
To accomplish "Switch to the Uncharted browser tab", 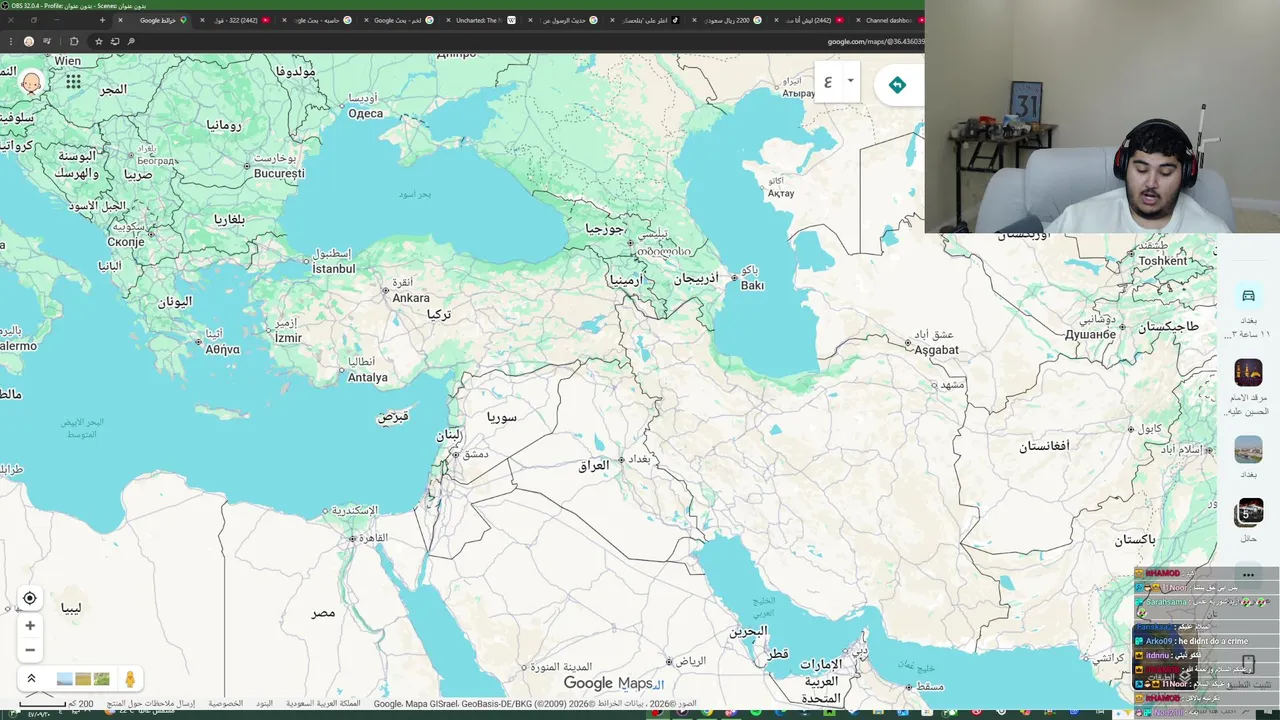I will coord(480,20).
